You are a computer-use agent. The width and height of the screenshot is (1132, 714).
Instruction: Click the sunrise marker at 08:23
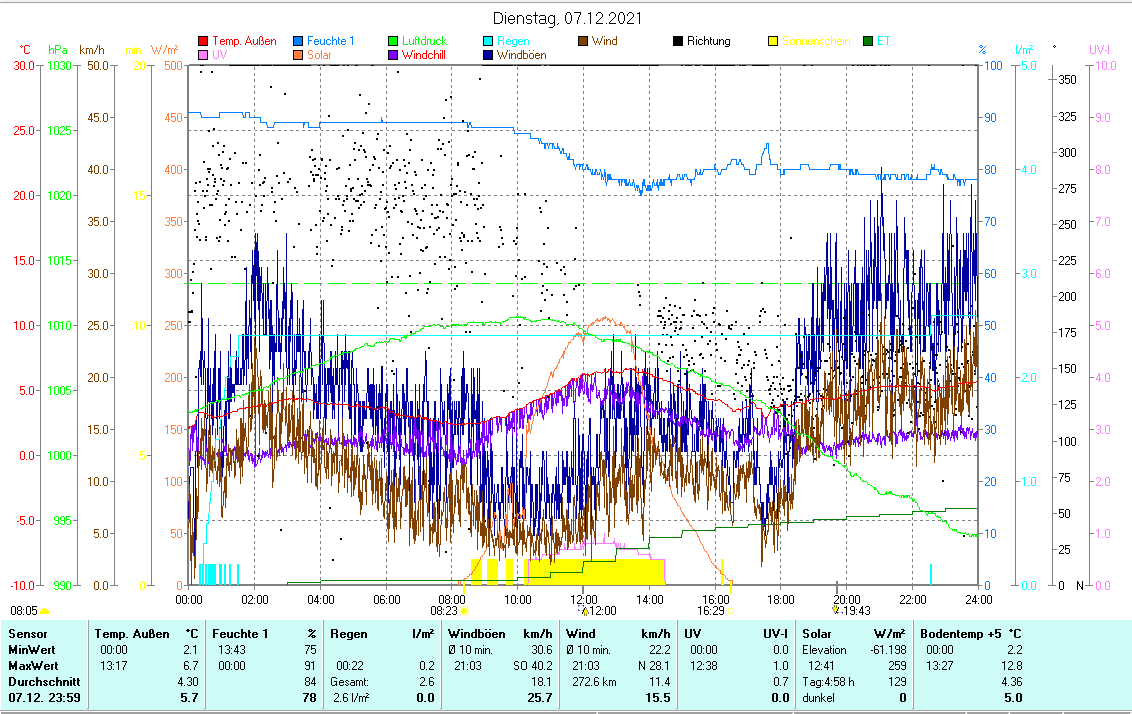pyautogui.click(x=464, y=610)
